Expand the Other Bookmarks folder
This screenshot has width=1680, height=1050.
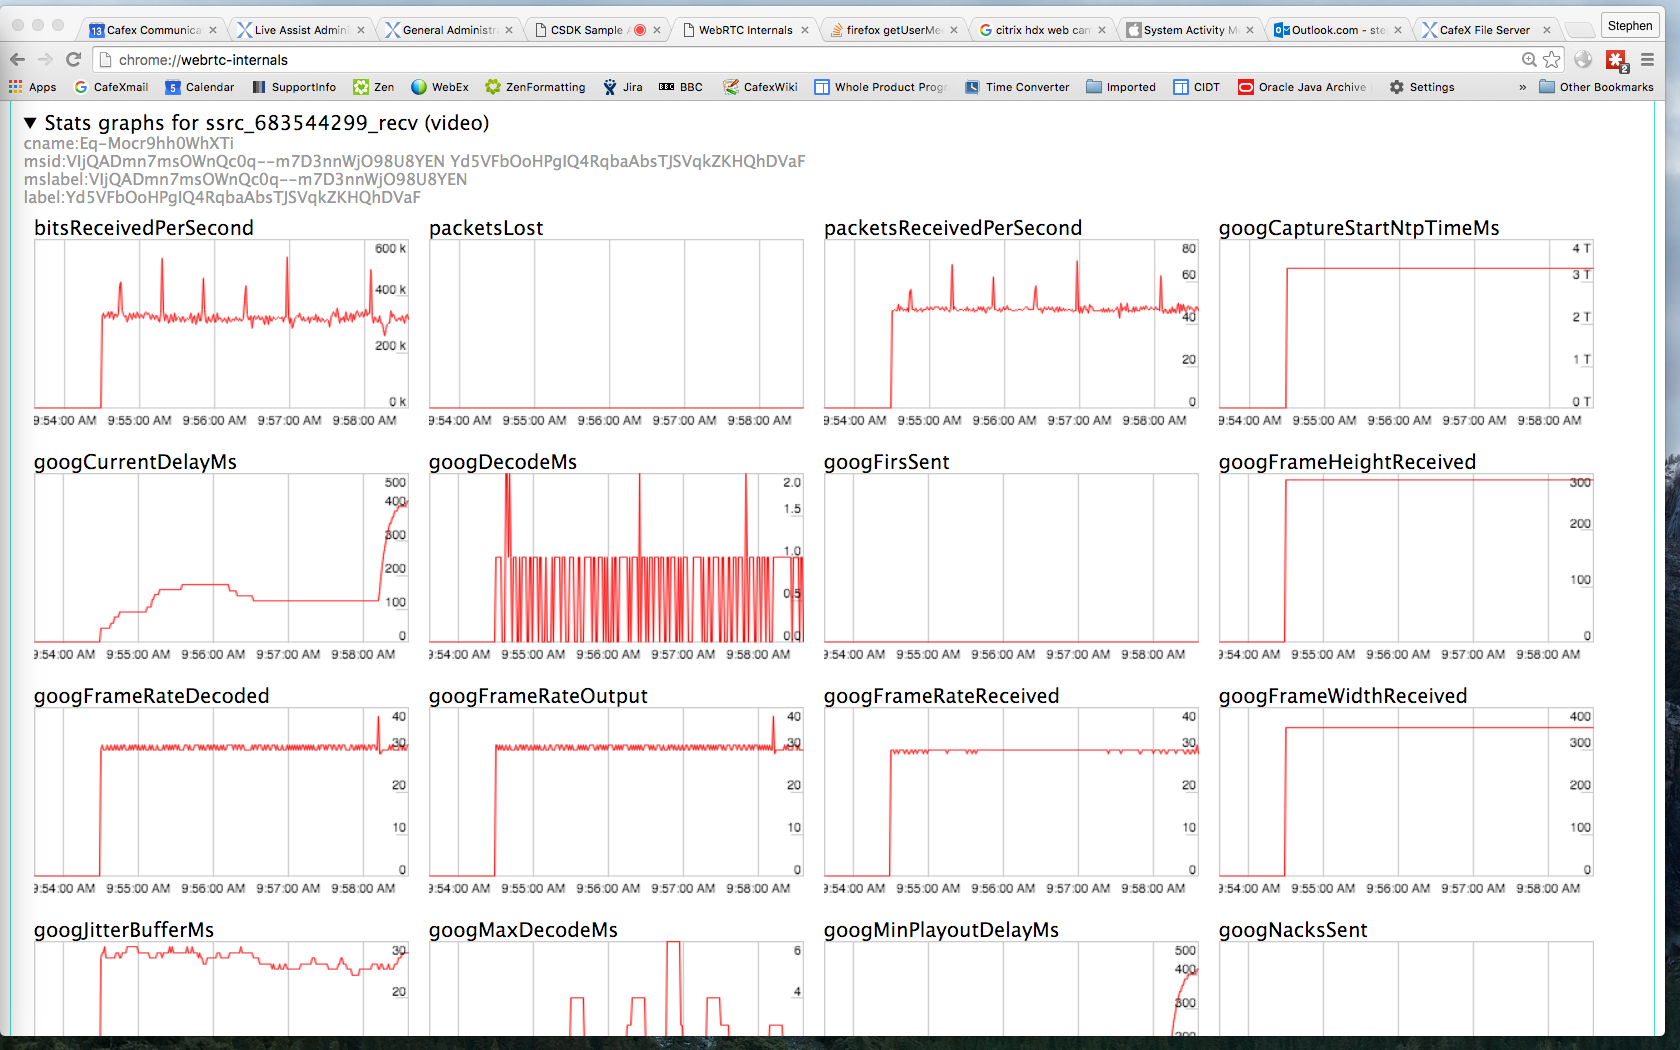coord(1596,87)
